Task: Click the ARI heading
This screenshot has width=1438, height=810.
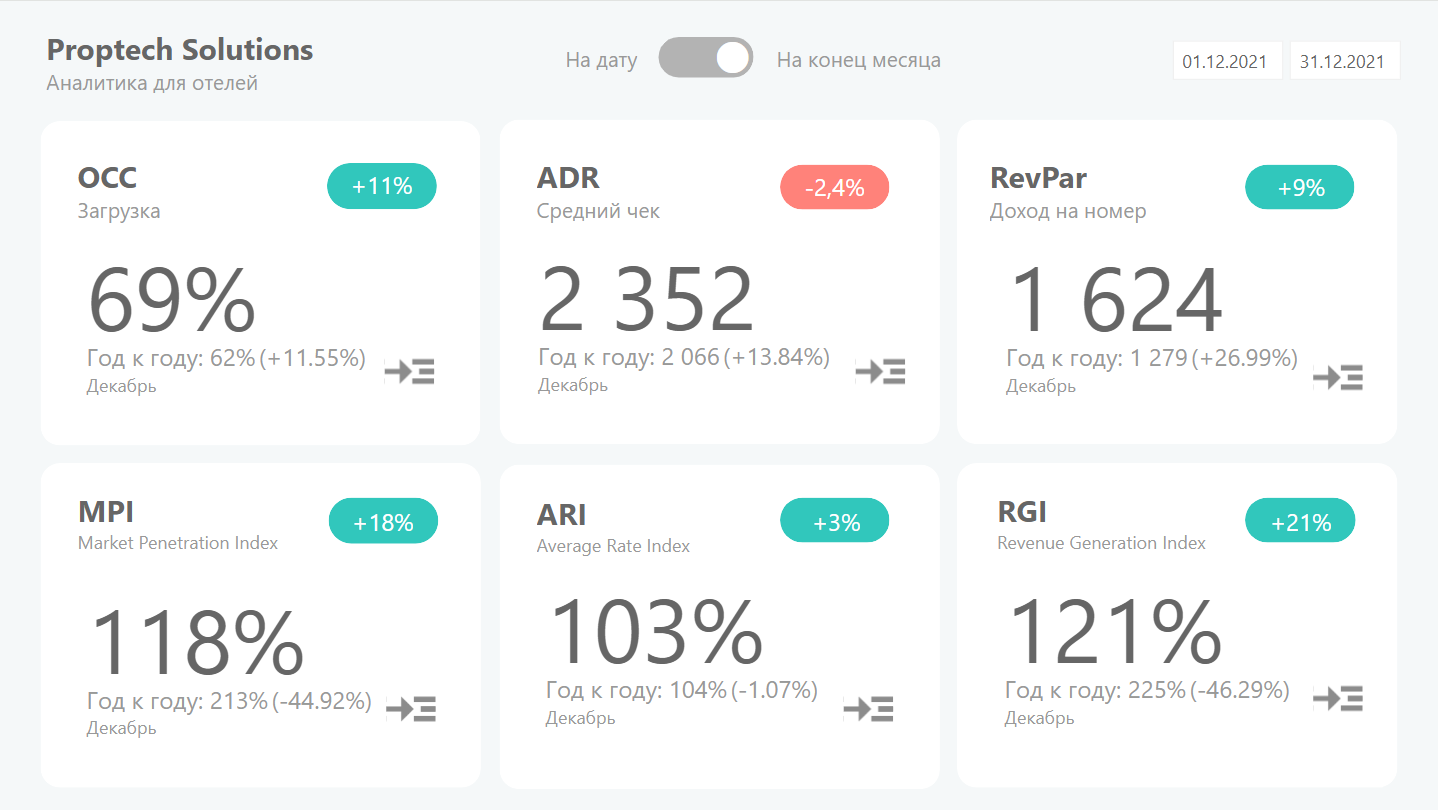Action: pyautogui.click(x=561, y=515)
